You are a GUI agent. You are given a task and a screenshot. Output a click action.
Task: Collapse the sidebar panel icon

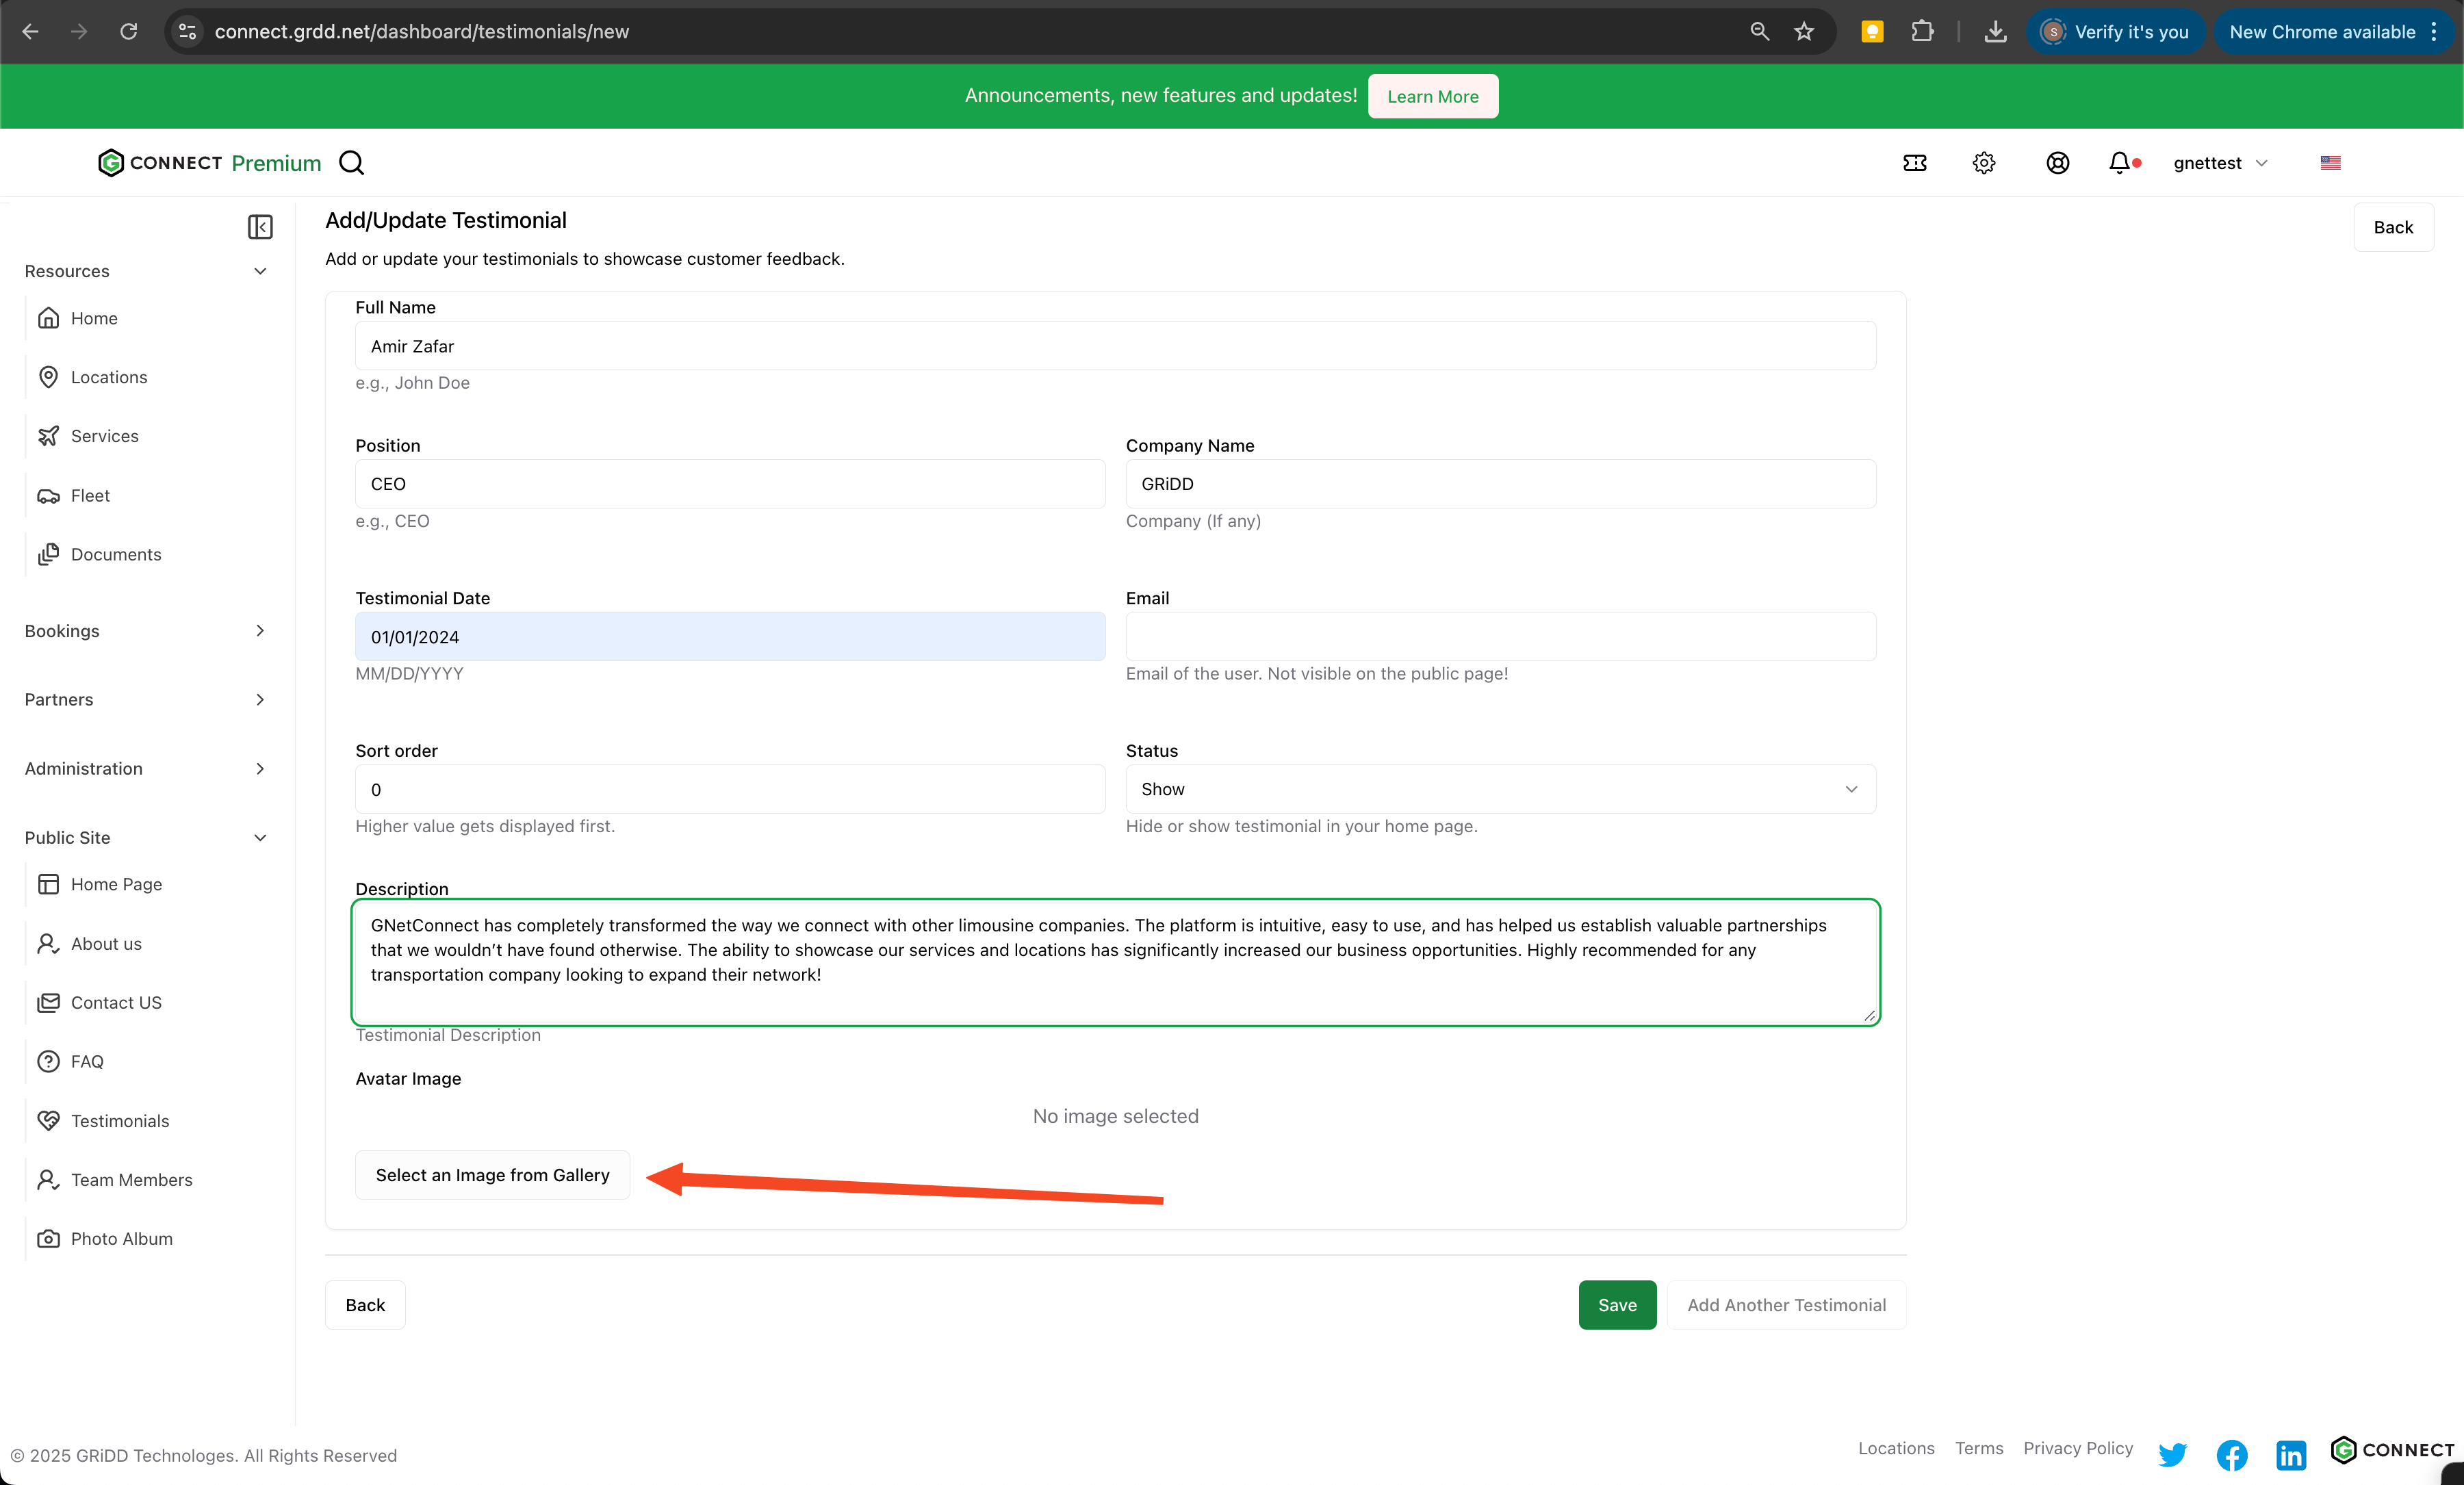[x=260, y=227]
